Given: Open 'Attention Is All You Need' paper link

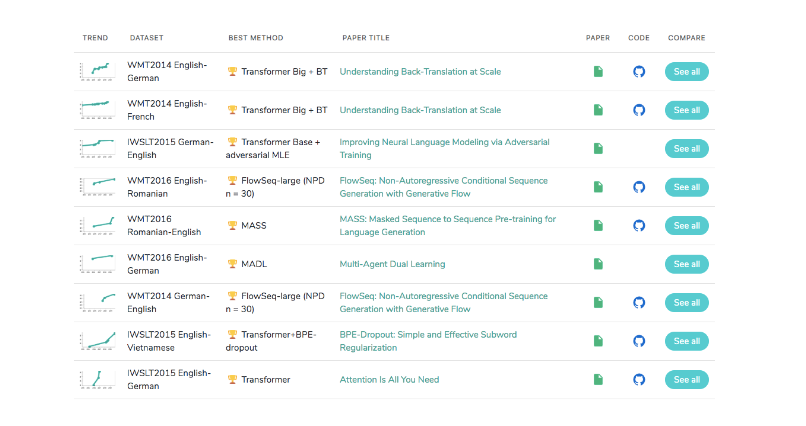Looking at the screenshot, I should [389, 380].
